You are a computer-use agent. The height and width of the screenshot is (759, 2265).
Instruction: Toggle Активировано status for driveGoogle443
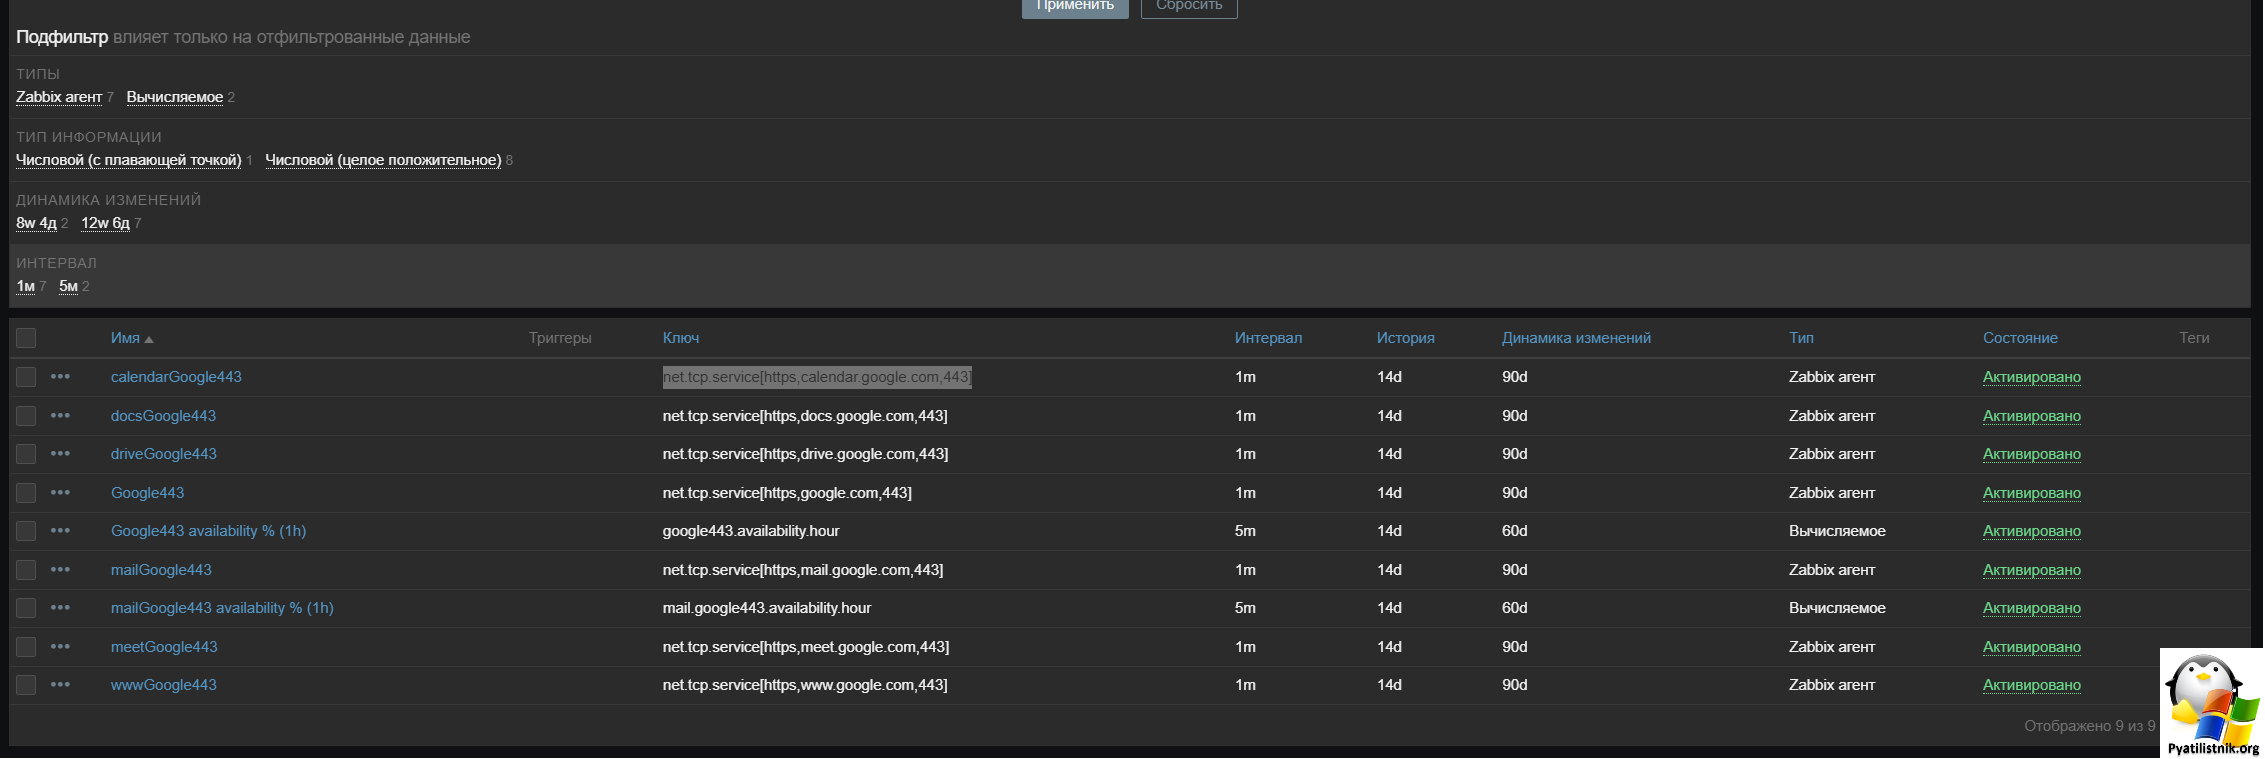[x=2031, y=454]
